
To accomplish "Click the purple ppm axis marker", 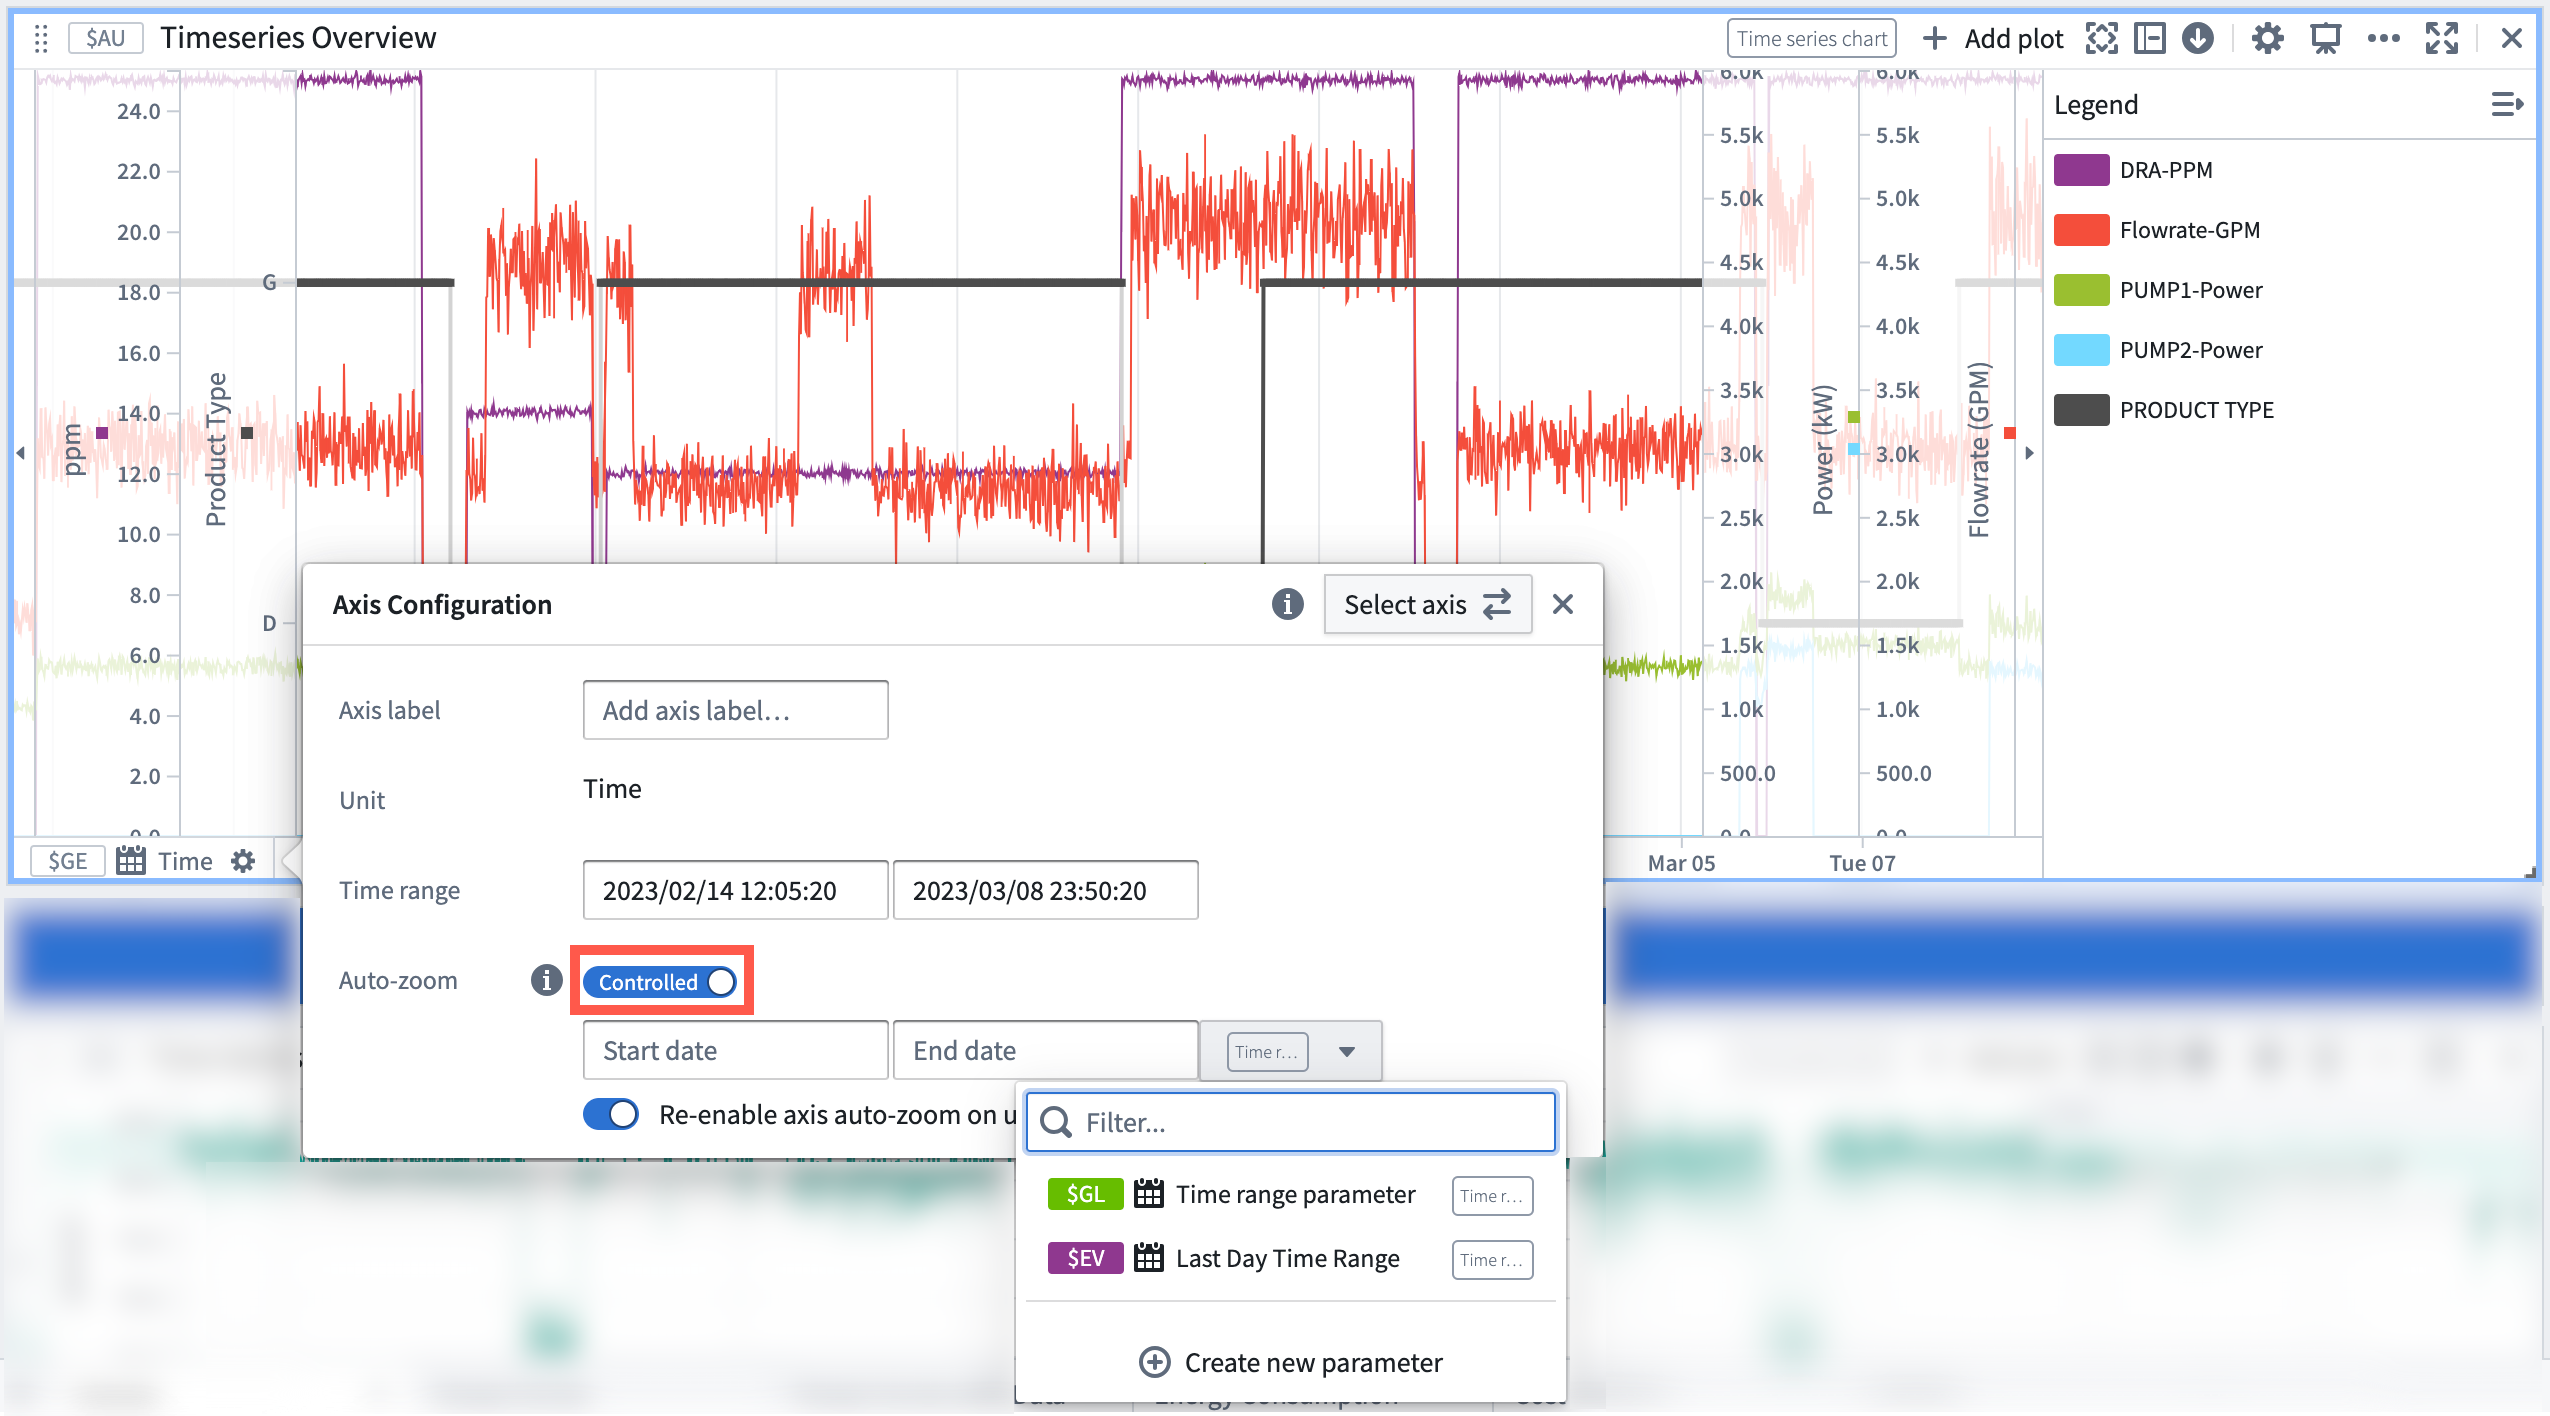I will (x=102, y=432).
